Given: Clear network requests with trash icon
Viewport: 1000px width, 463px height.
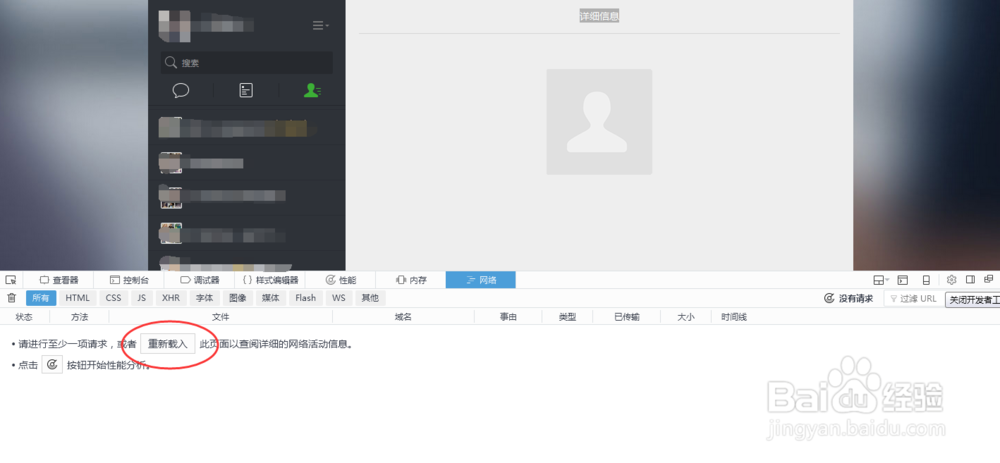Looking at the screenshot, I should point(11,298).
